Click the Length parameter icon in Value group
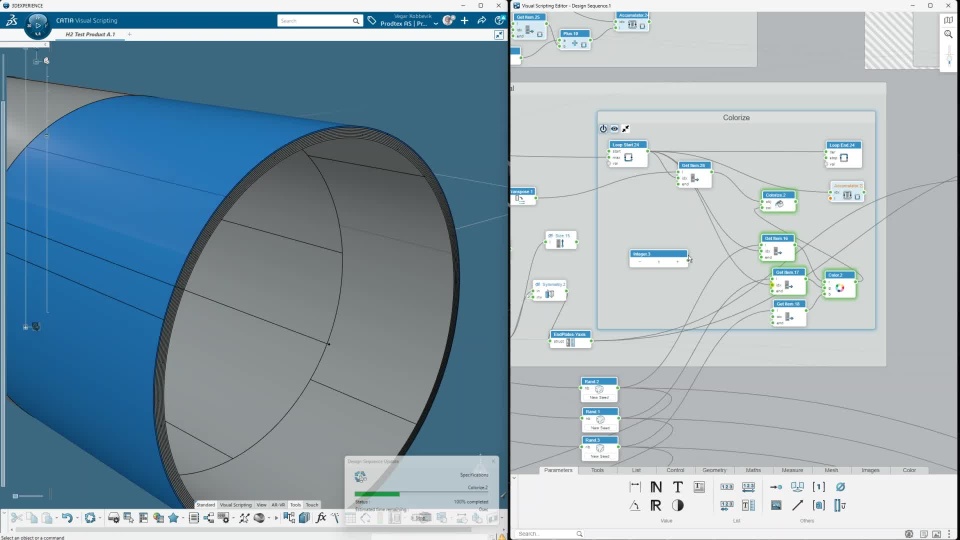Image resolution: width=960 pixels, height=540 pixels. (635, 487)
